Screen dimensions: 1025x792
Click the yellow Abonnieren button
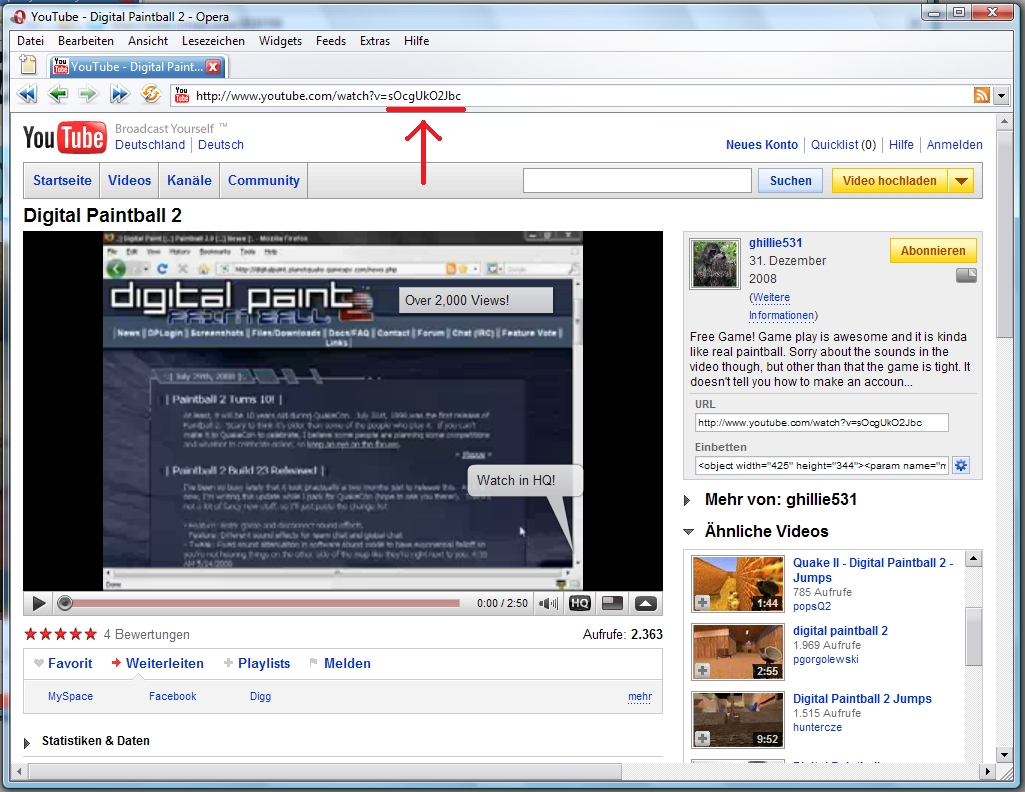932,251
